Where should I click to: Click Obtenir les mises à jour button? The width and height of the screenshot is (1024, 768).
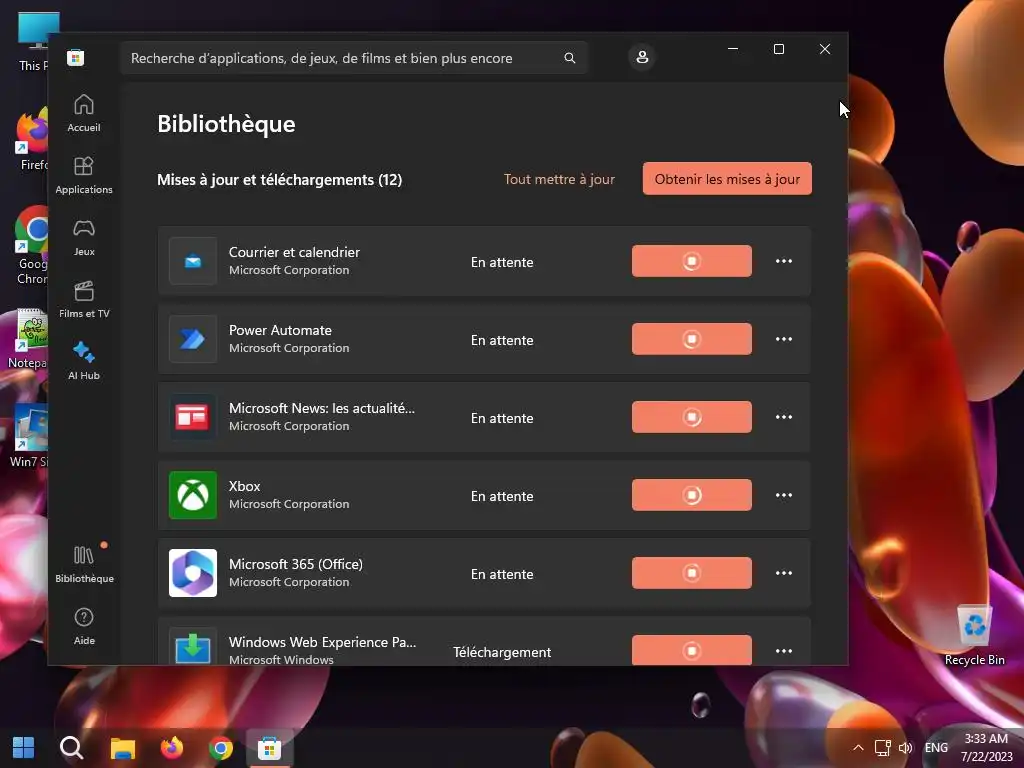(727, 179)
